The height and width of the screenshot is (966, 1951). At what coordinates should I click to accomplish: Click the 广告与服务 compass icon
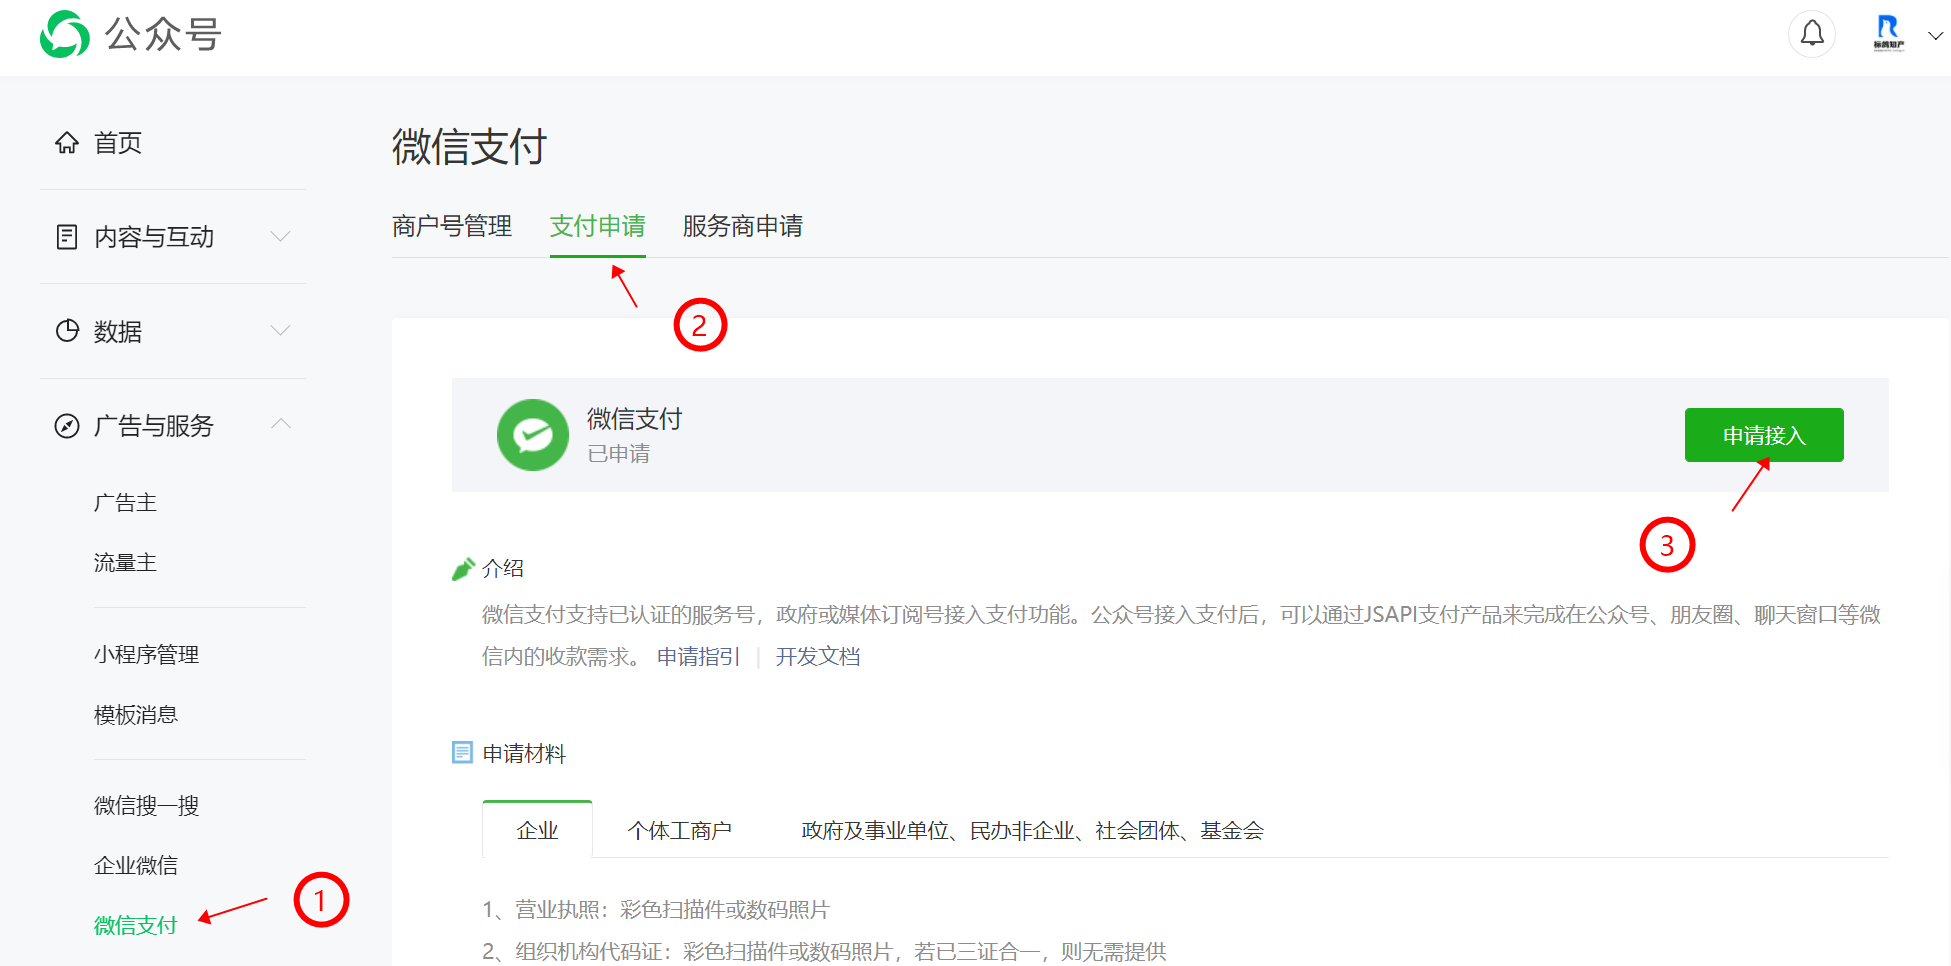(x=67, y=426)
